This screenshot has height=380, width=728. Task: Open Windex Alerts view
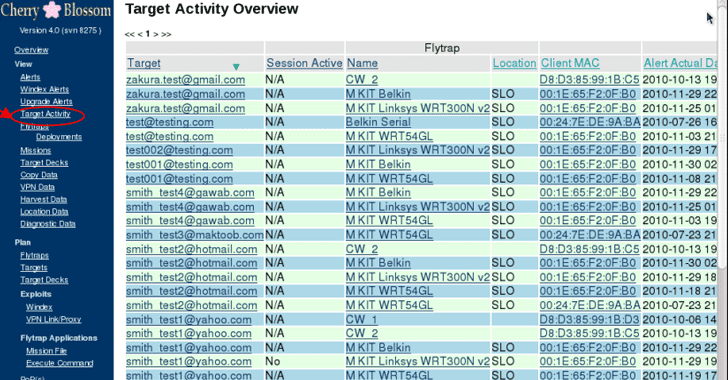click(x=45, y=89)
